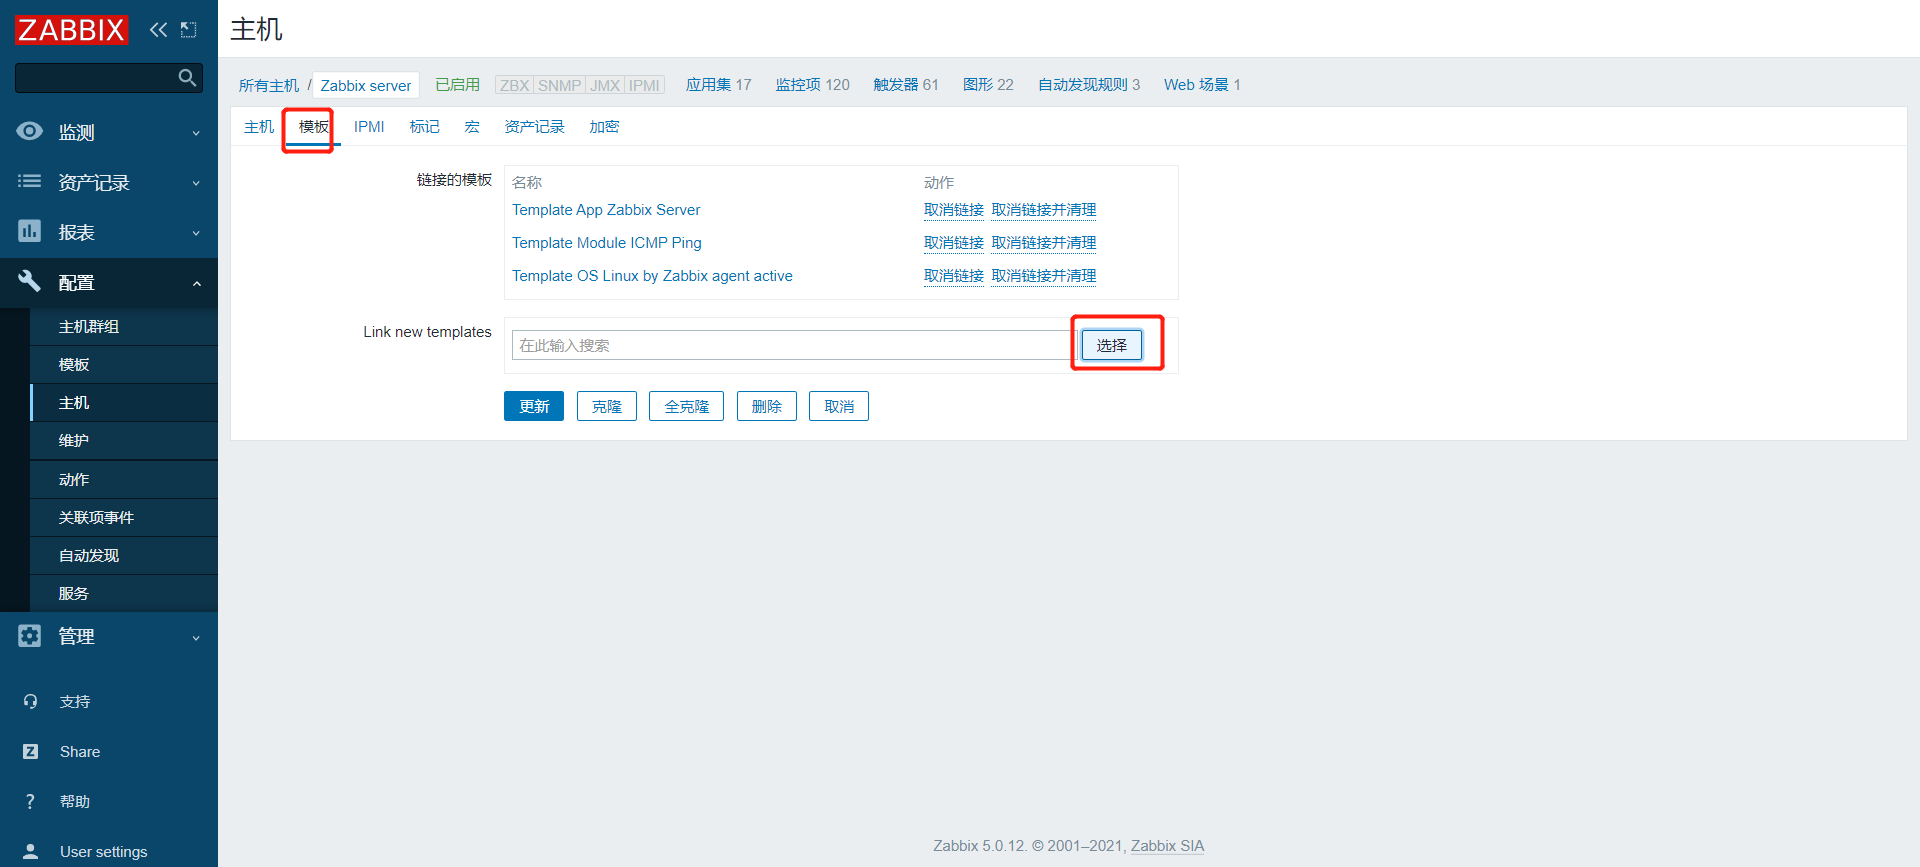Open Template App Zabbix Server link
The width and height of the screenshot is (1920, 867).
606,210
